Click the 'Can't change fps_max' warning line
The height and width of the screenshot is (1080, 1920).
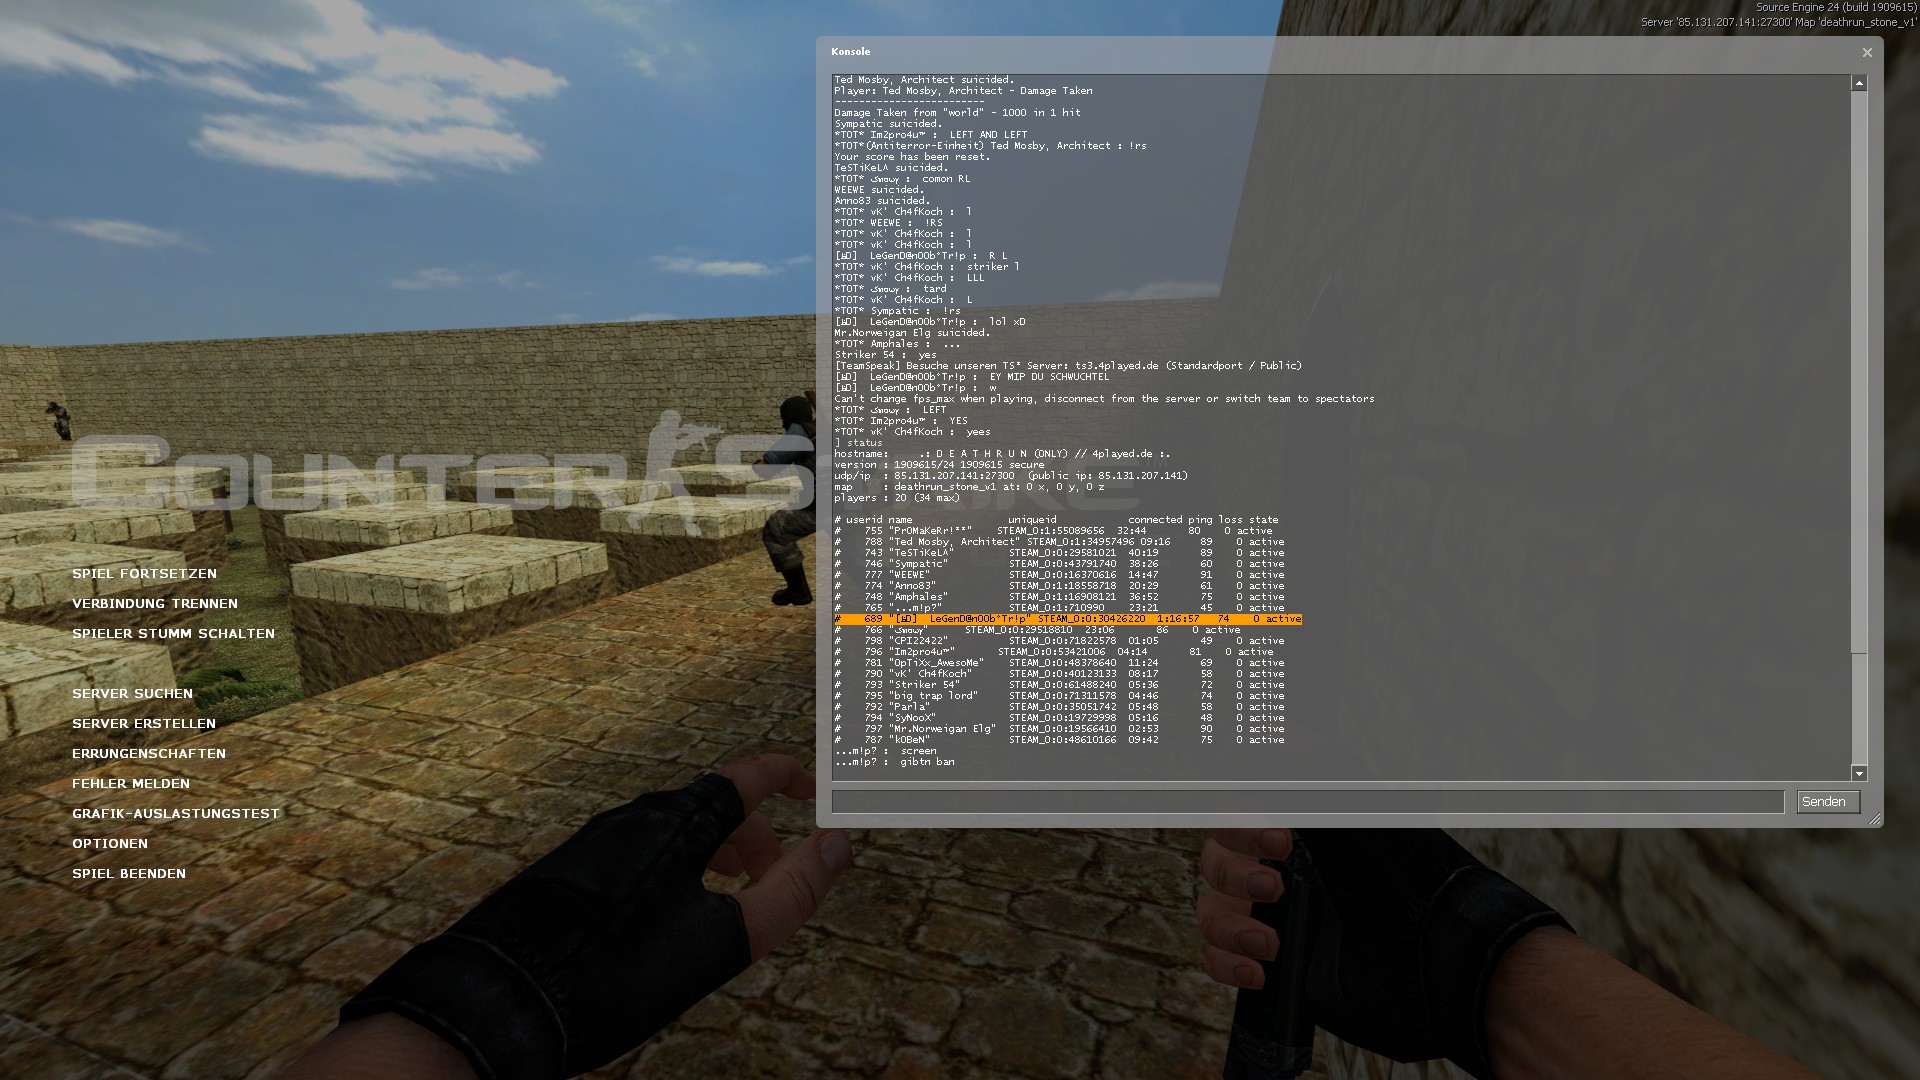tap(1104, 399)
